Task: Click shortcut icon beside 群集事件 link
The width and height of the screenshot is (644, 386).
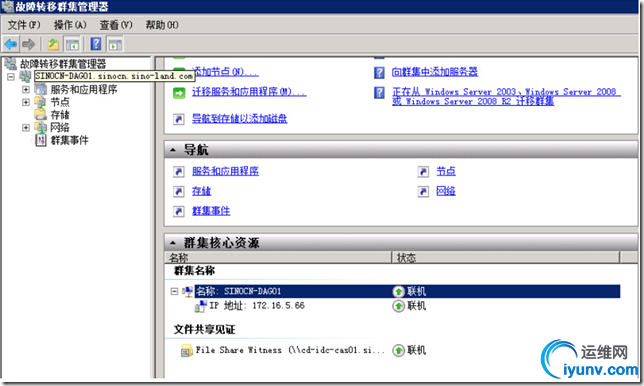Action: point(179,211)
